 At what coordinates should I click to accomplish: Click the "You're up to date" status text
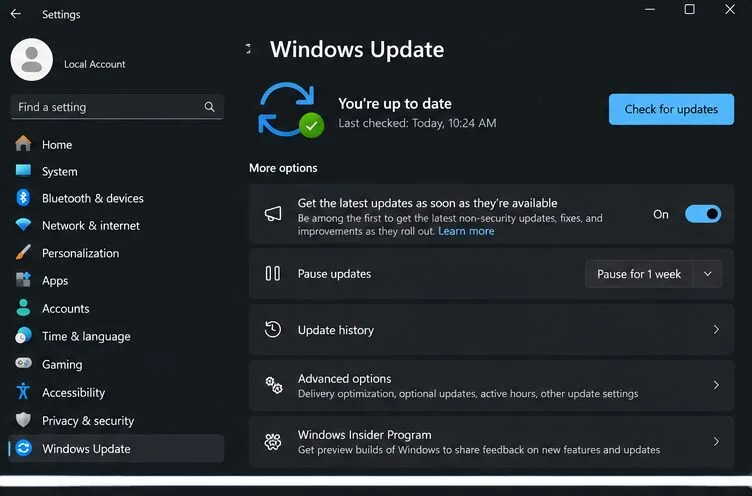[x=395, y=104]
